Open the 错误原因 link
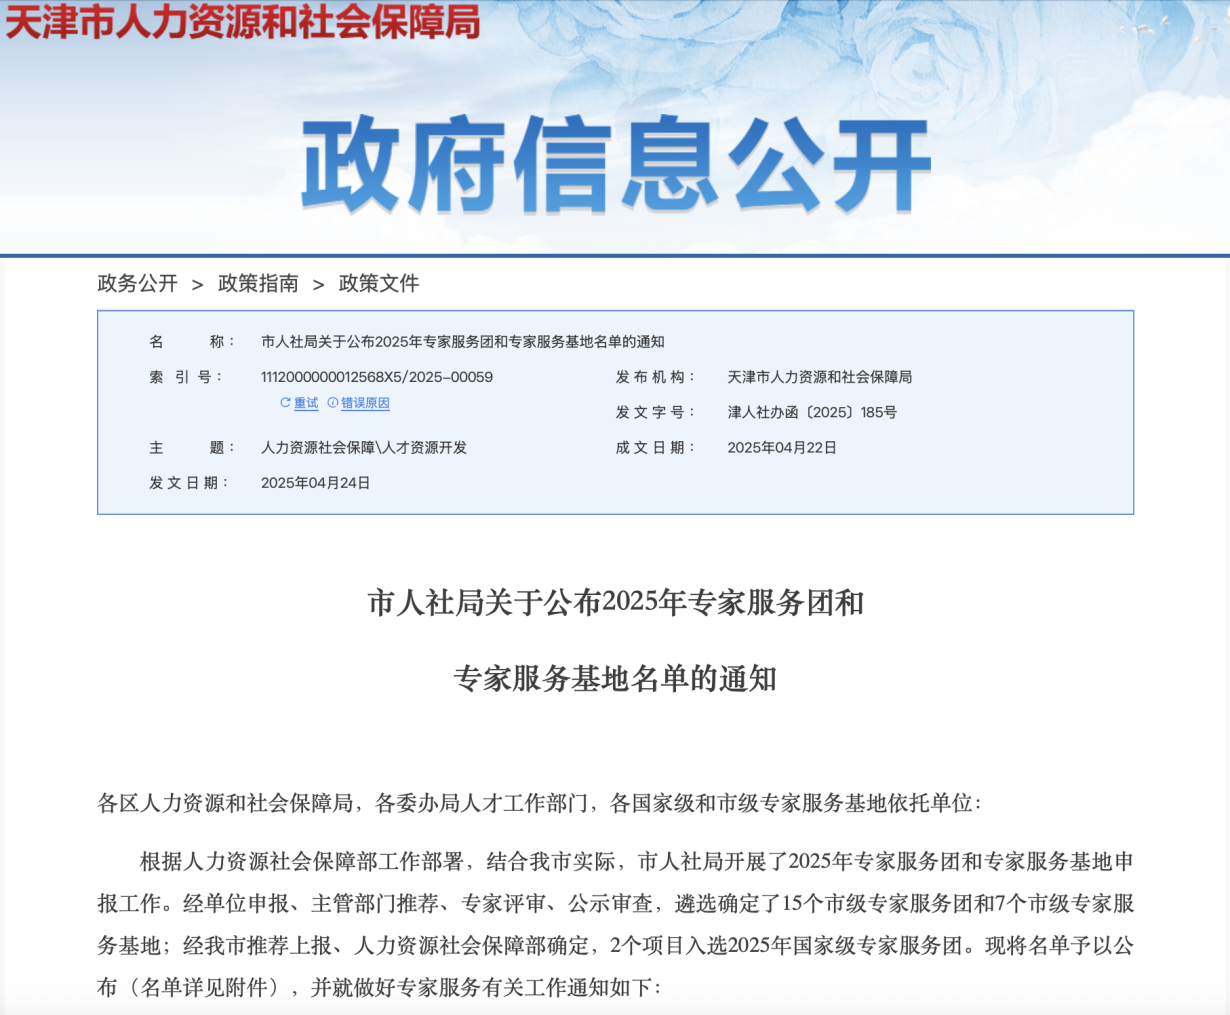The image size is (1230, 1015). coord(365,404)
